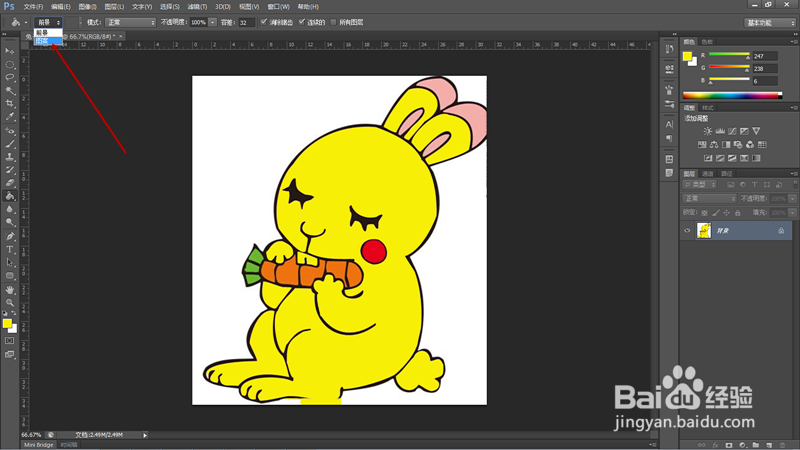Select the Horizontal Type tool

pos(10,249)
